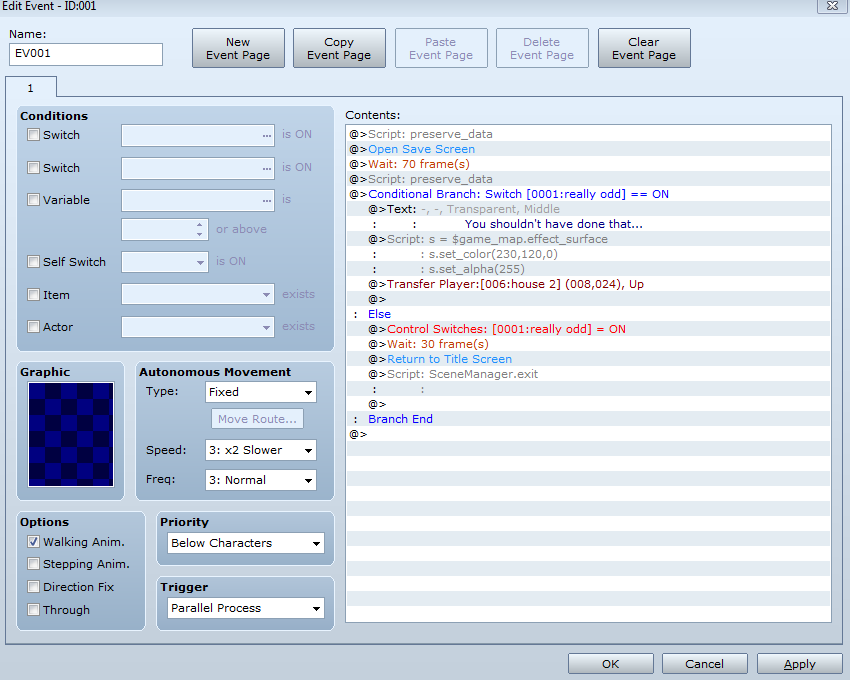Select the 'Open Save Screen' command line
This screenshot has height=680, width=850.
588,149
